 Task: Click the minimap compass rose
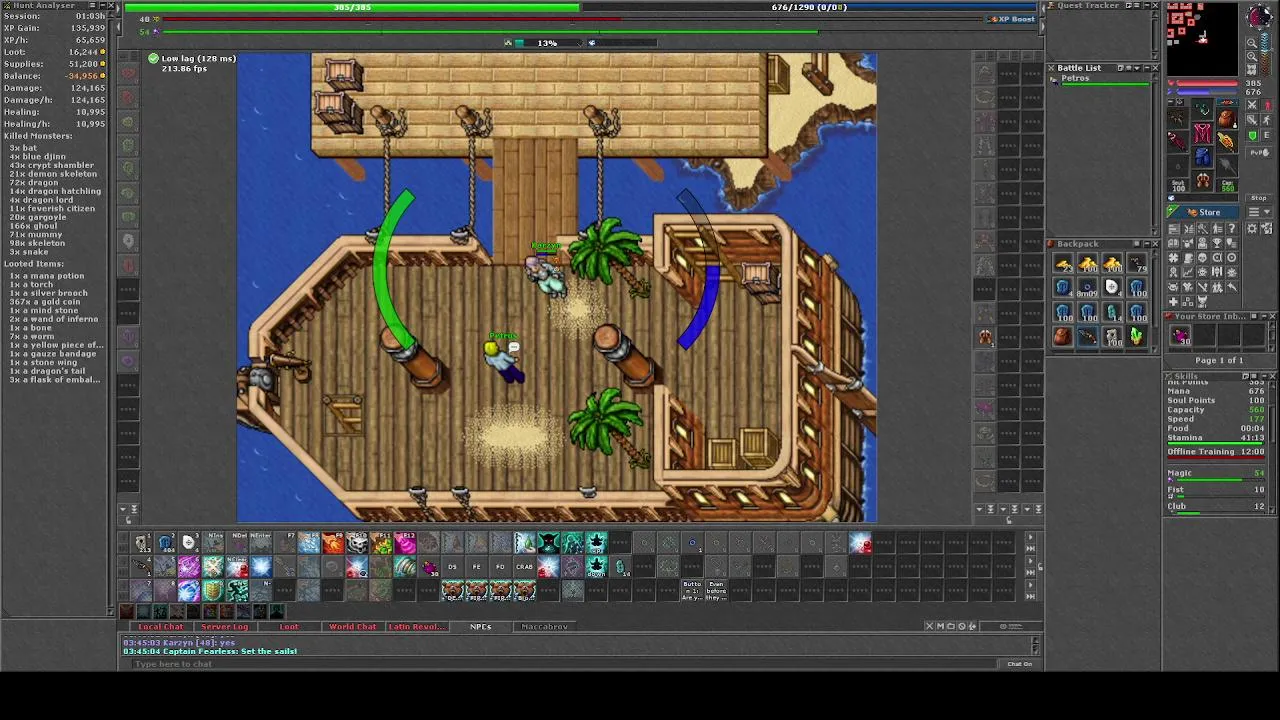tap(1259, 16)
